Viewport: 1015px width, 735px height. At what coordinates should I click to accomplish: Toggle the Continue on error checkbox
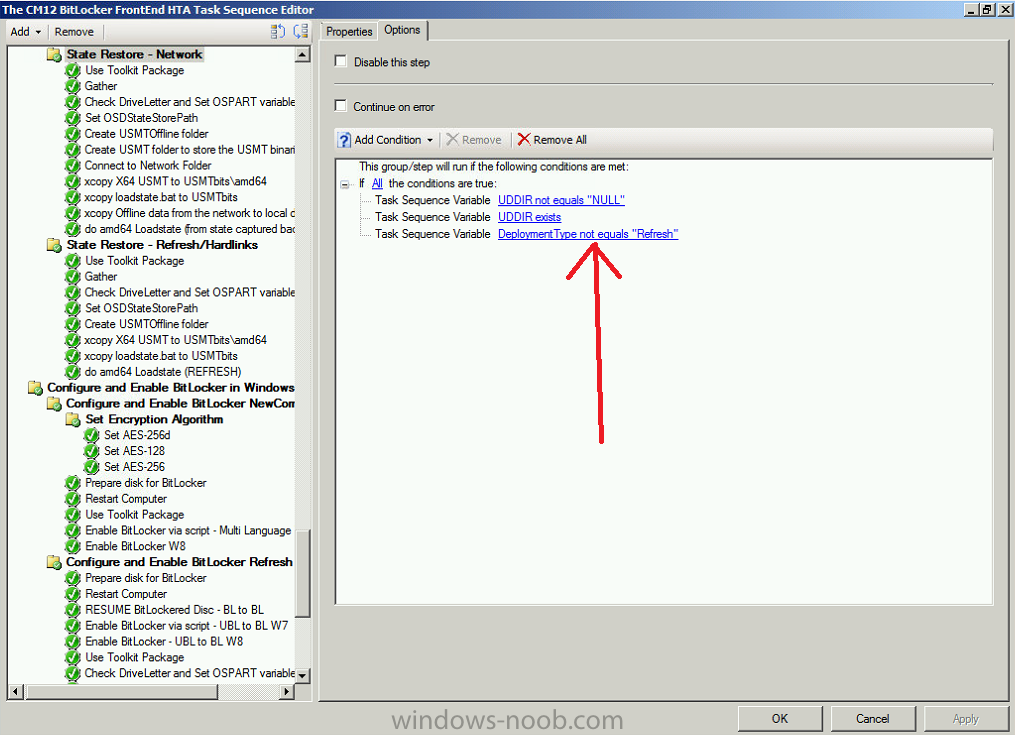click(340, 106)
